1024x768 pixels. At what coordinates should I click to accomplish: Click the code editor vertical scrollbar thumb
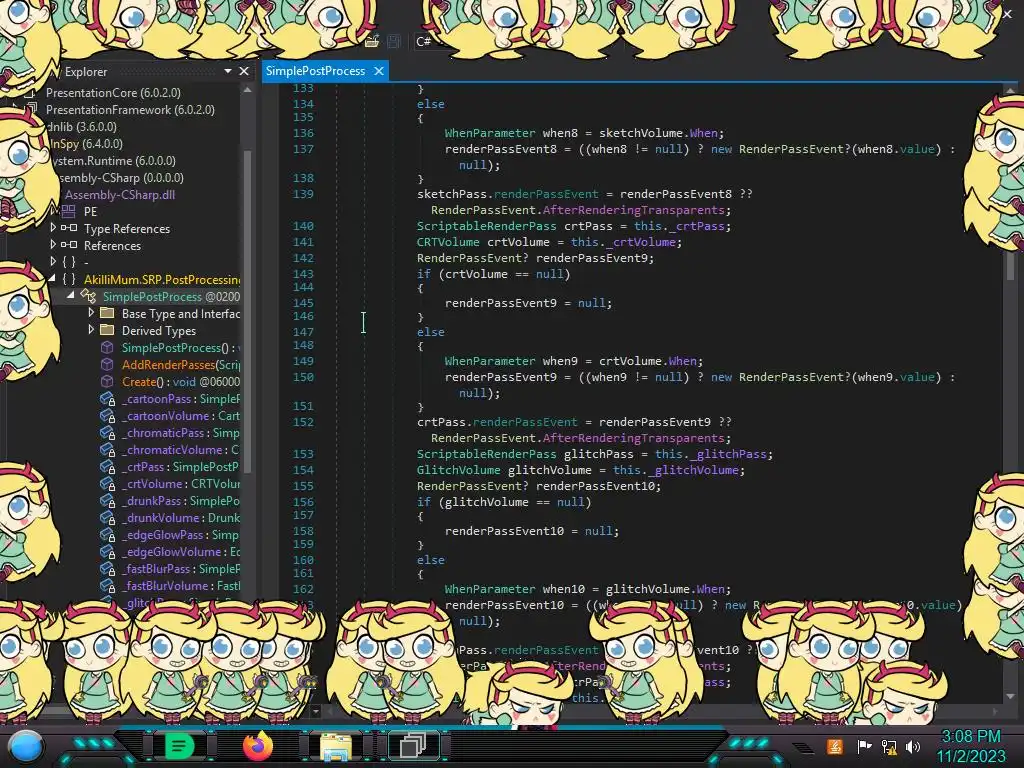tap(1010, 264)
